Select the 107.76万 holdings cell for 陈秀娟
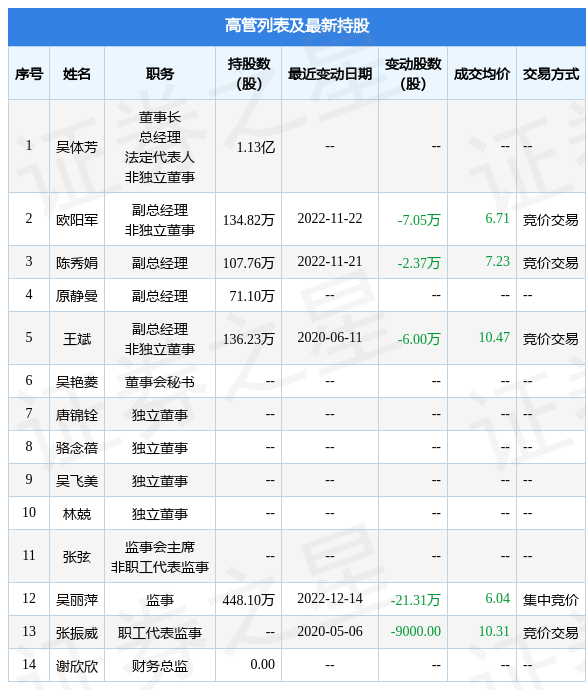 [249, 263]
